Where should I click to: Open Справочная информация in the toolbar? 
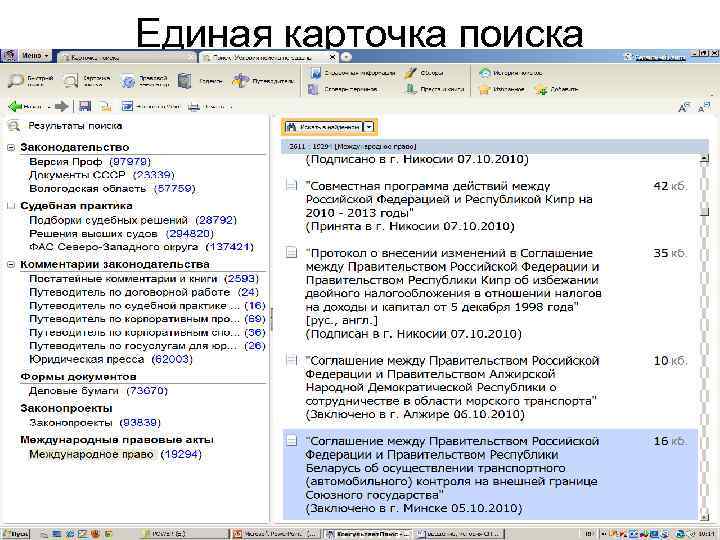click(352, 73)
